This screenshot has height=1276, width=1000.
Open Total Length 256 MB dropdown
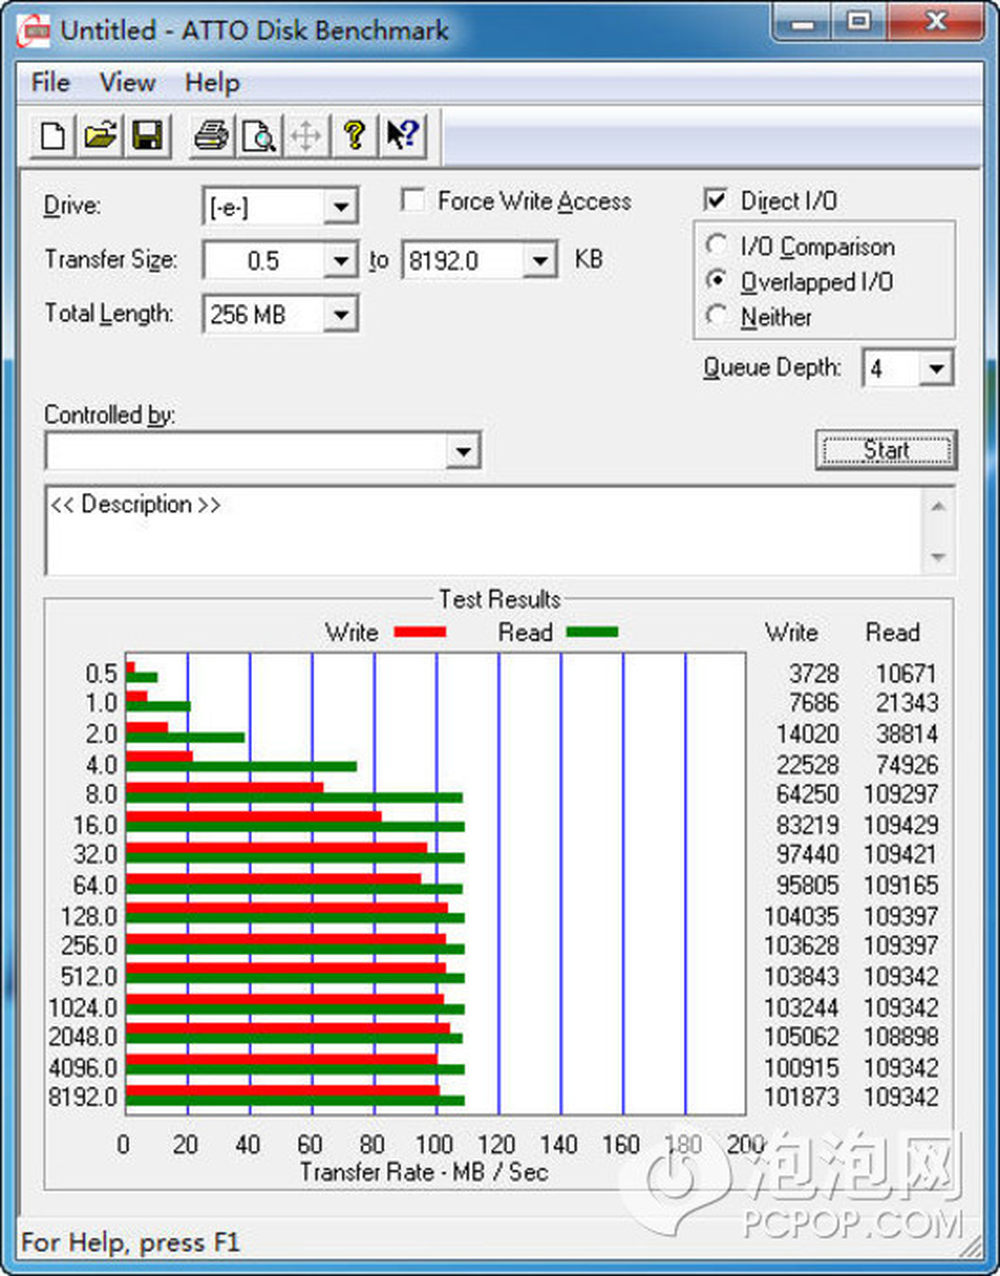(x=340, y=315)
